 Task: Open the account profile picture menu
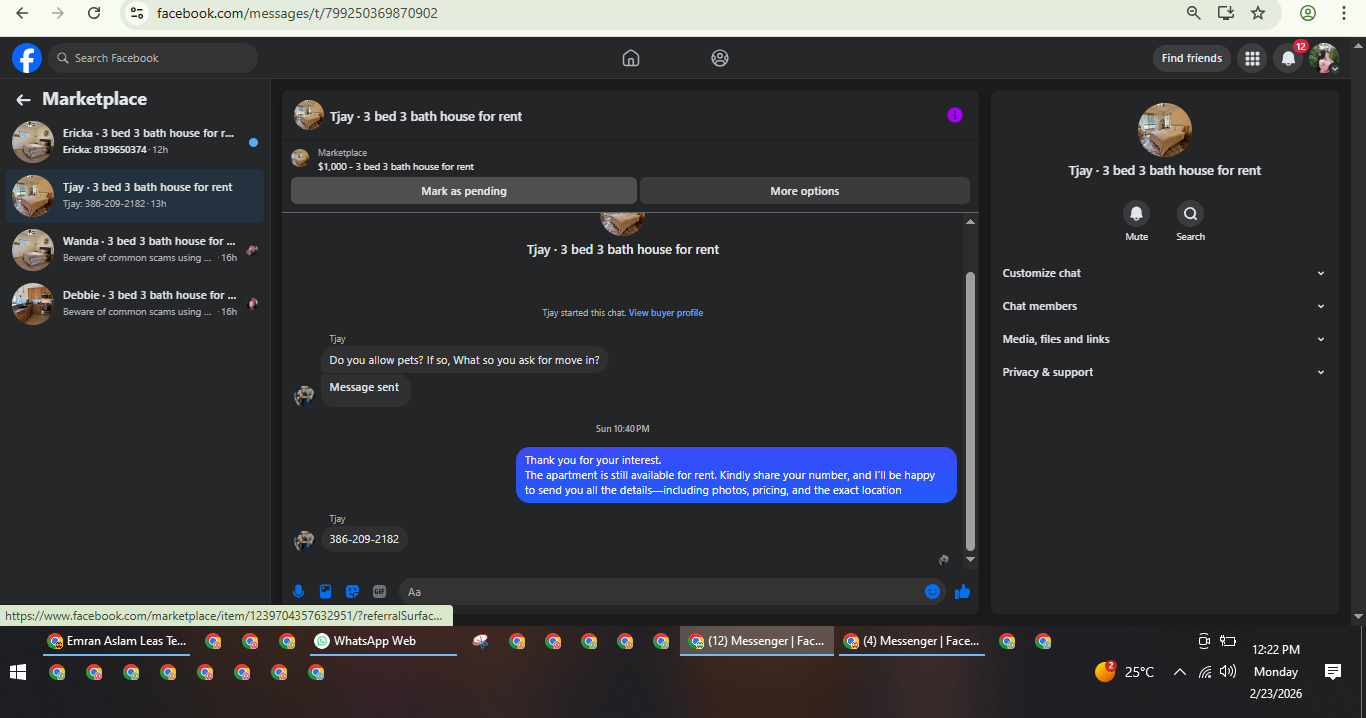coord(1324,58)
